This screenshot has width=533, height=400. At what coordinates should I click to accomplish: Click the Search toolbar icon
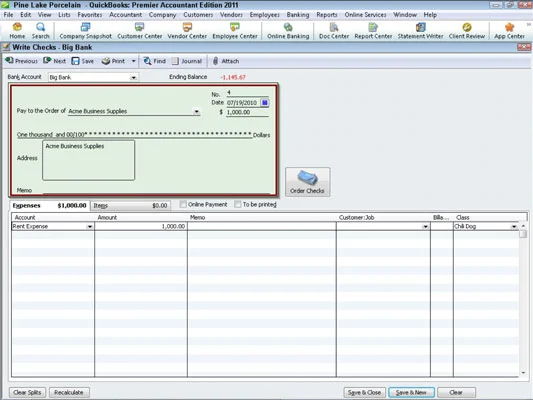pyautogui.click(x=40, y=31)
